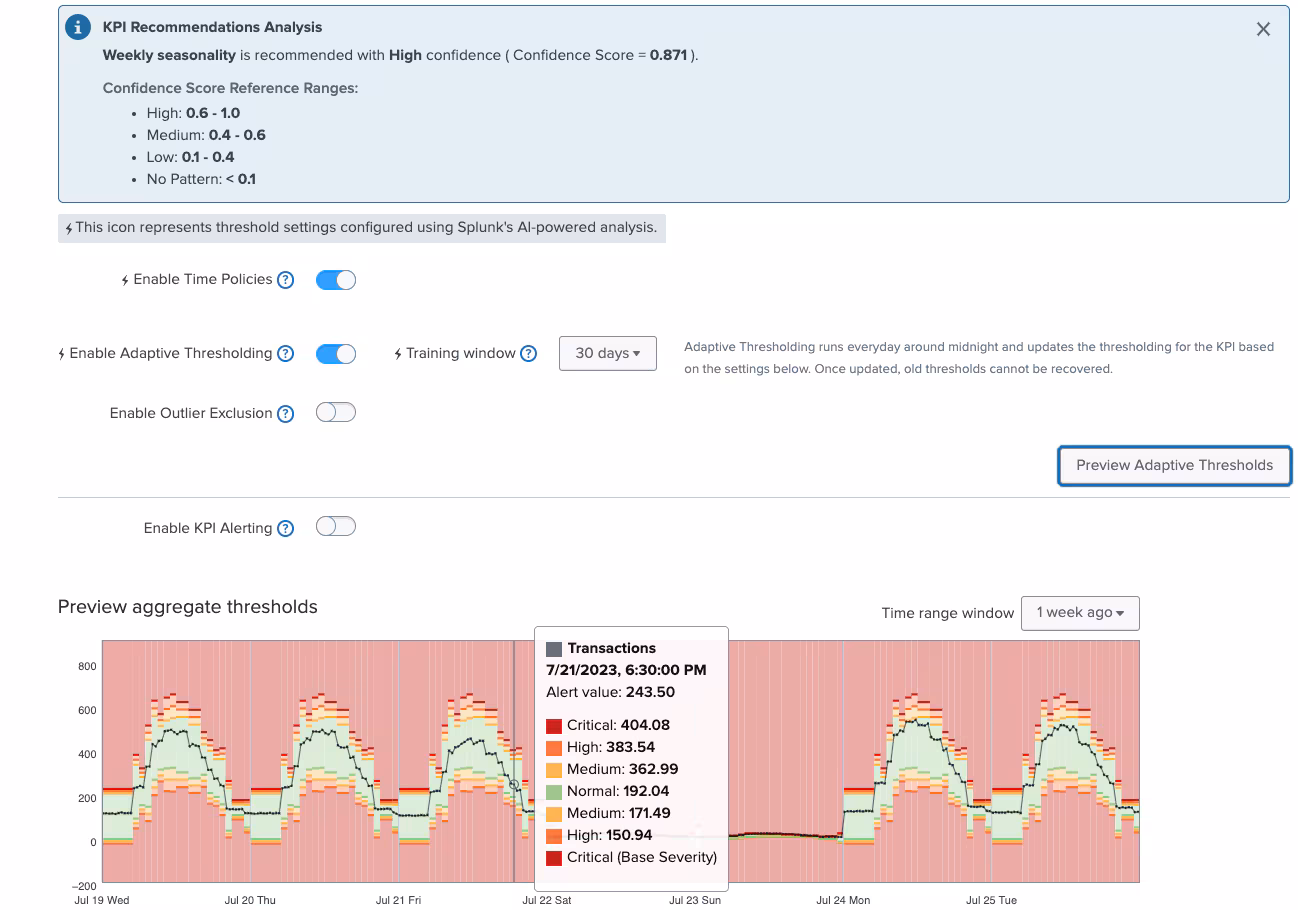Open help for Enable Outlier Exclusion
1298x910 pixels.
click(x=286, y=414)
